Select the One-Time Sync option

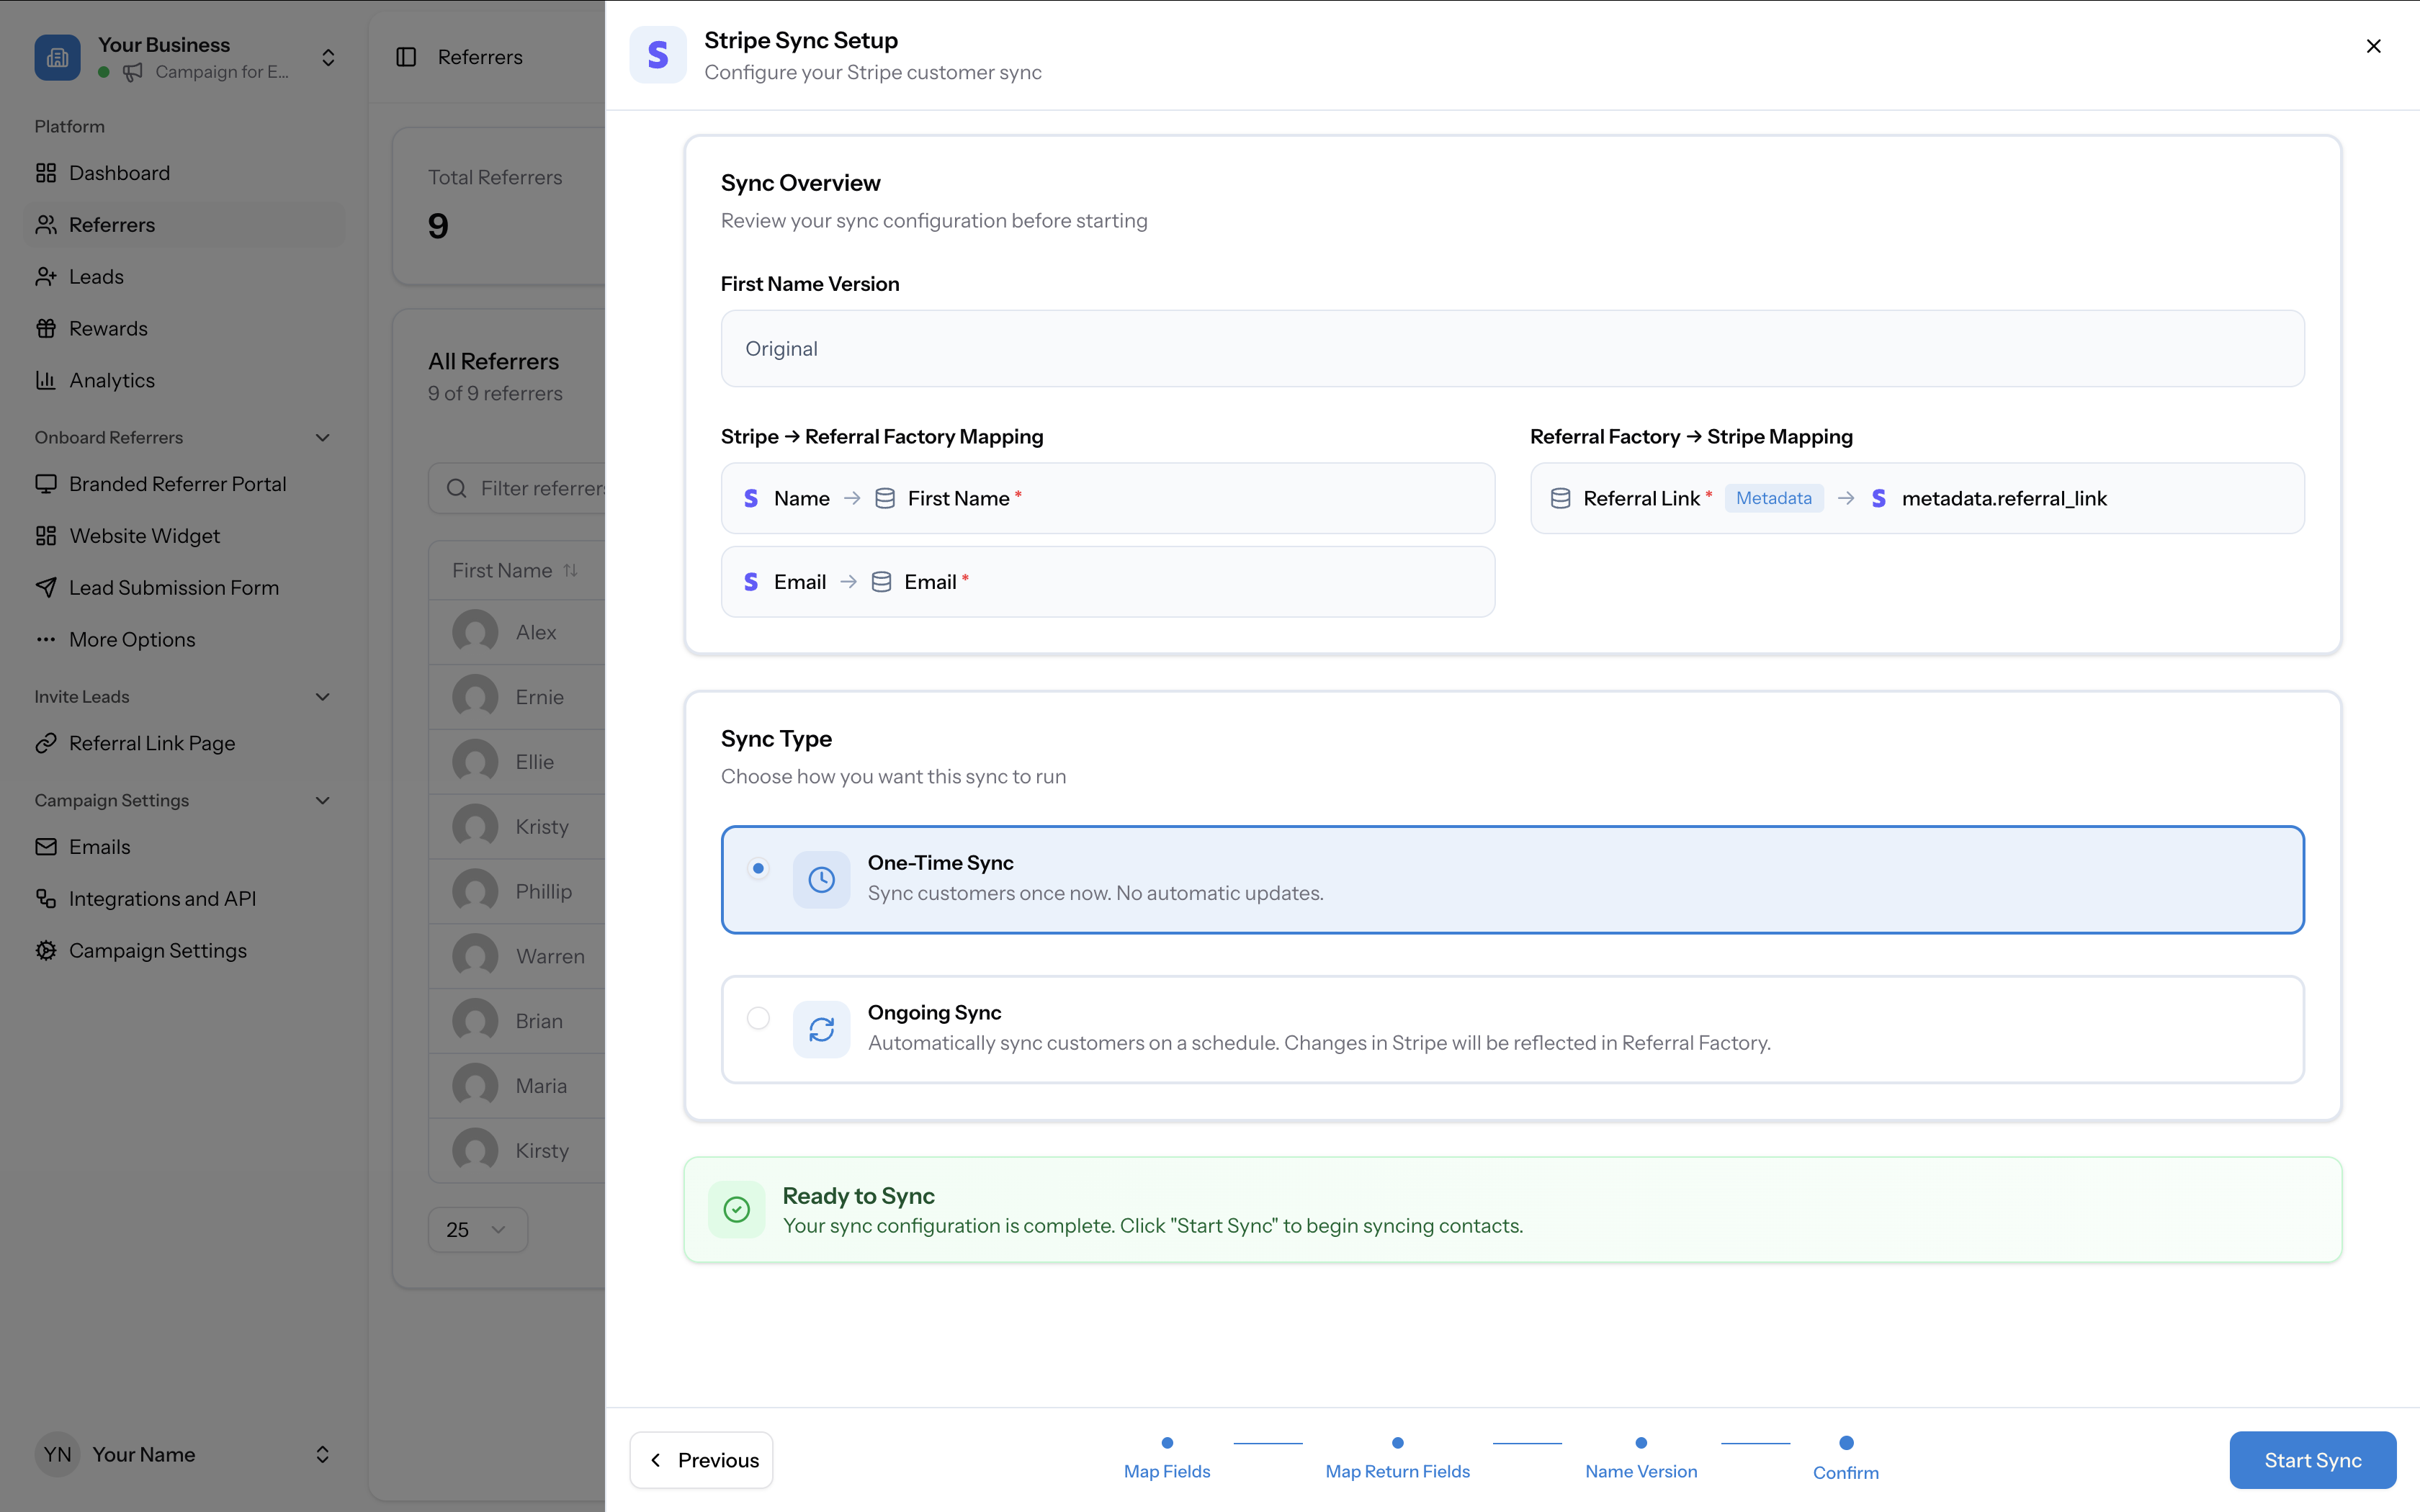click(x=759, y=868)
